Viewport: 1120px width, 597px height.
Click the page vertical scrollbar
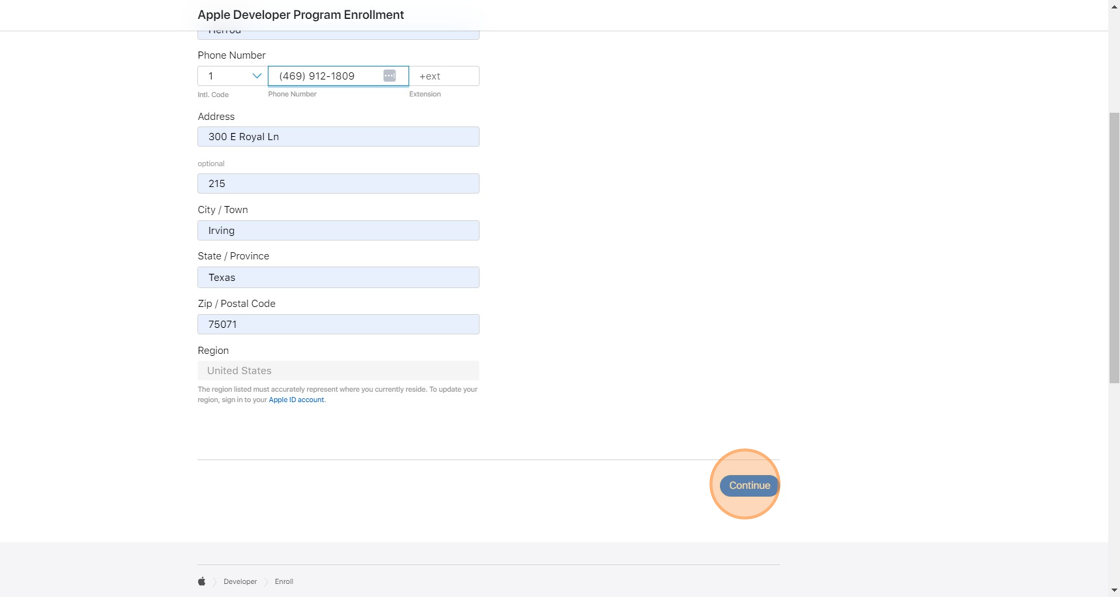click(1114, 248)
